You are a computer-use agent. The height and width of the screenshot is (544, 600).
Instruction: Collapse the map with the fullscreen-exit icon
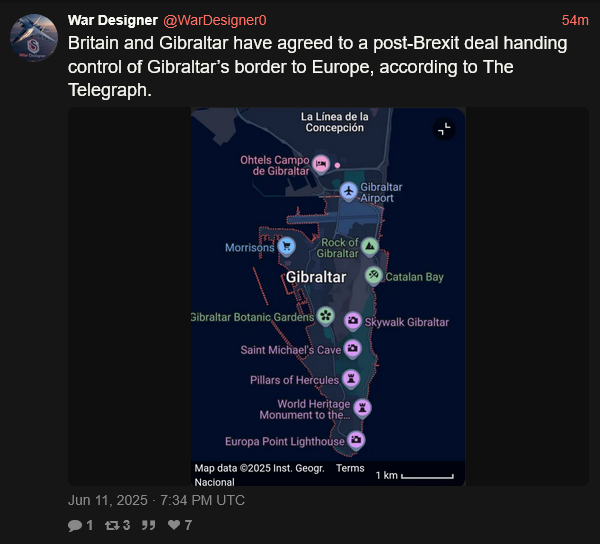pyautogui.click(x=444, y=129)
